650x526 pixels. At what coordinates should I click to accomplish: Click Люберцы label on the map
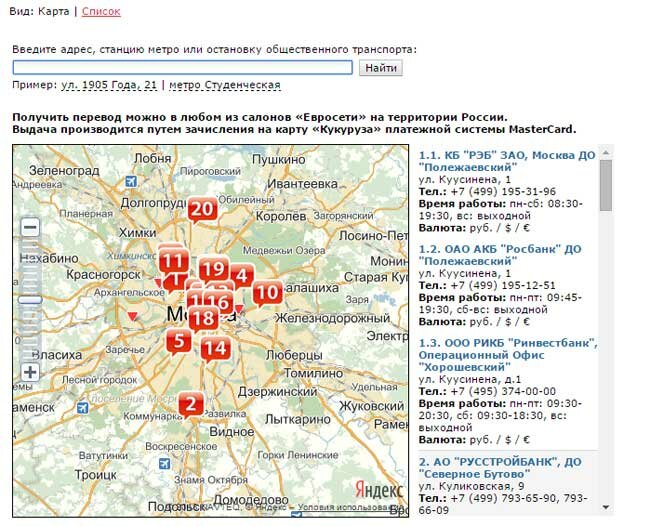pyautogui.click(x=294, y=355)
